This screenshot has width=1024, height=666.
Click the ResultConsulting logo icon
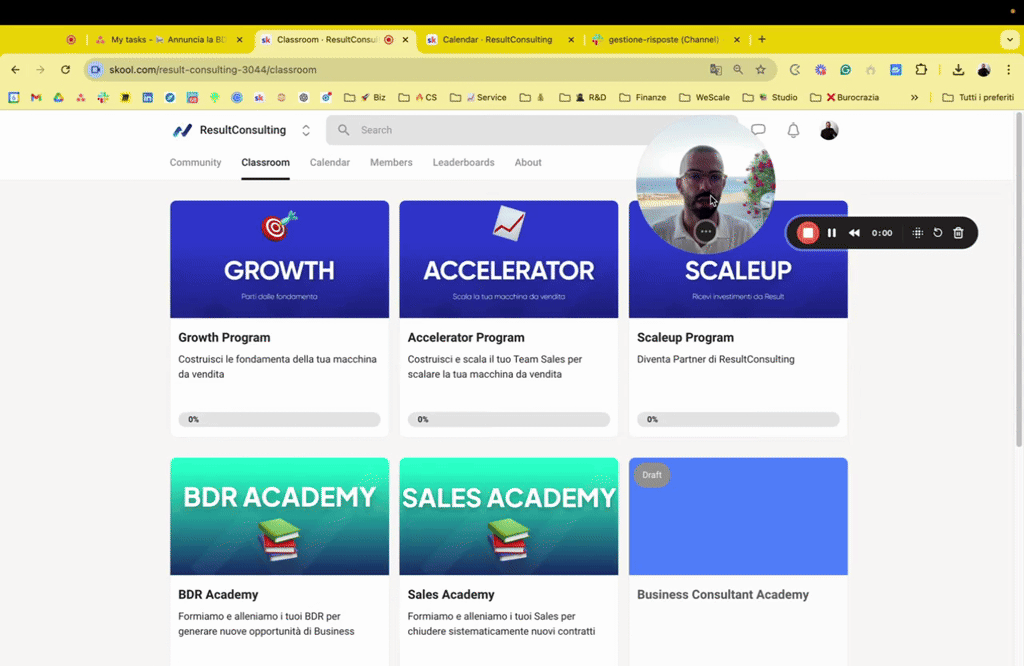181,129
